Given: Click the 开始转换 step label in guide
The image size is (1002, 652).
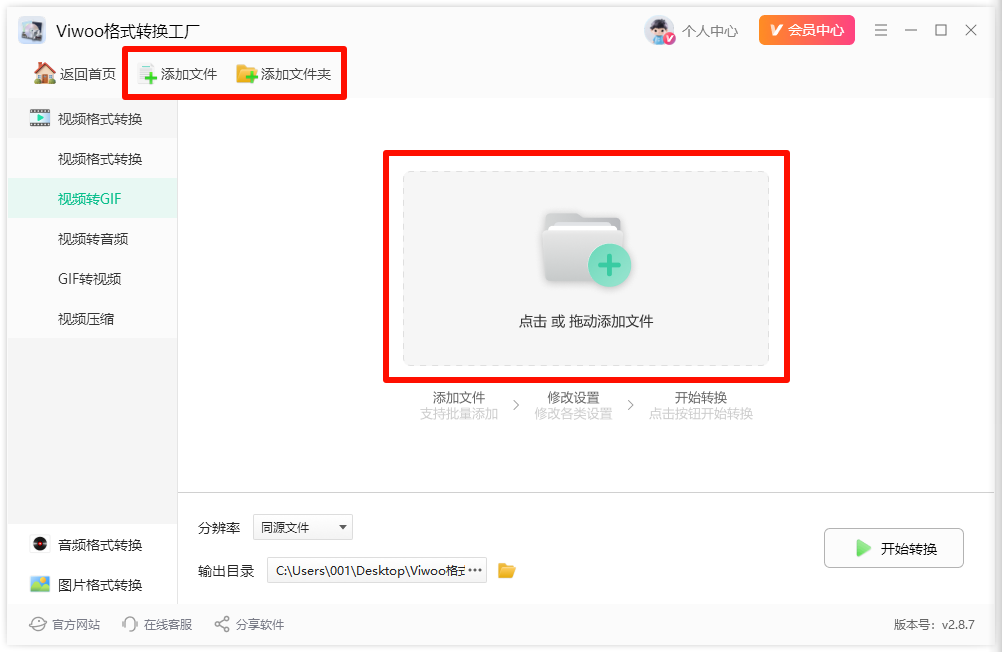Looking at the screenshot, I should 700,397.
